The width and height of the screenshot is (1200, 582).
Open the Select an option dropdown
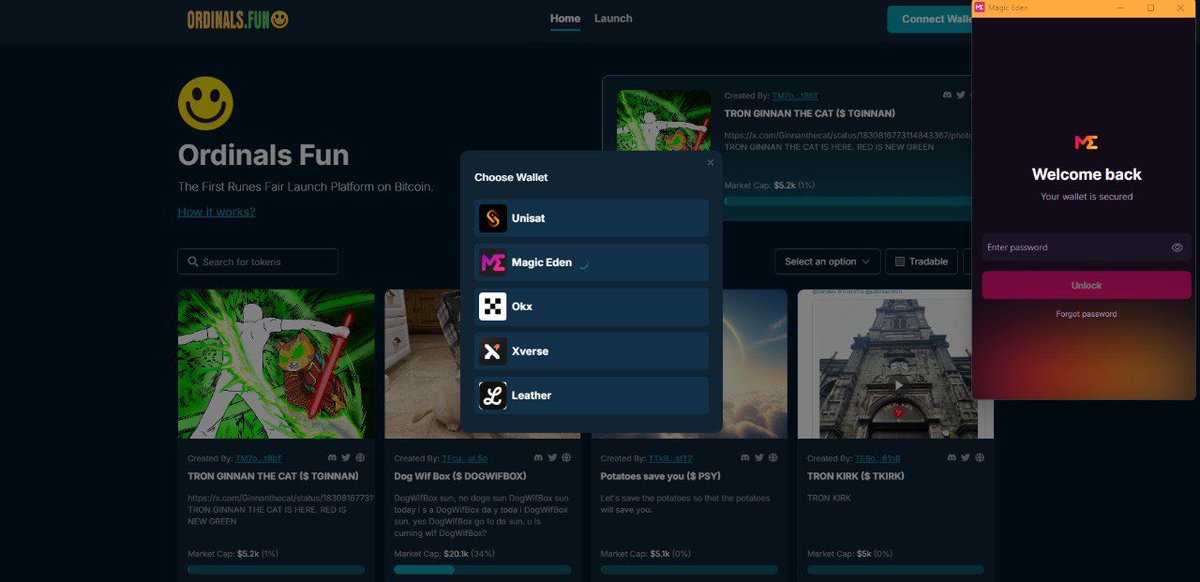(x=827, y=262)
